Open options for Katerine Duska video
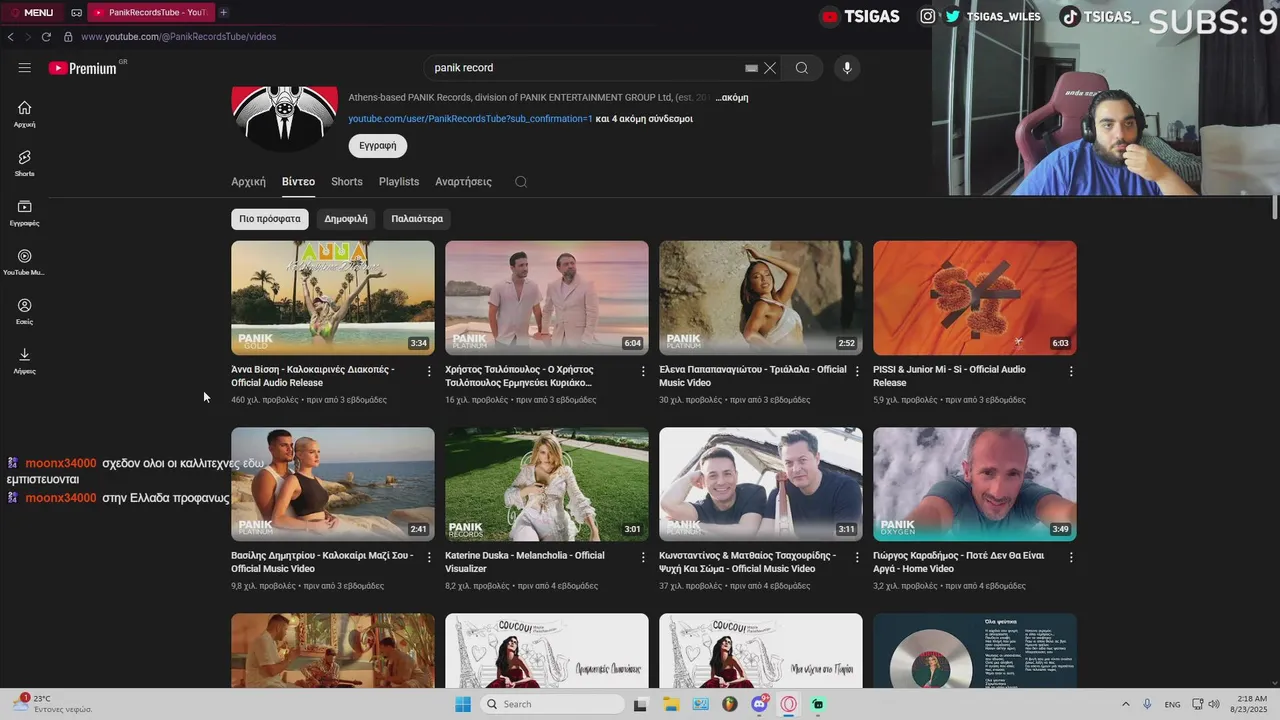The width and height of the screenshot is (1280, 720). [x=643, y=557]
